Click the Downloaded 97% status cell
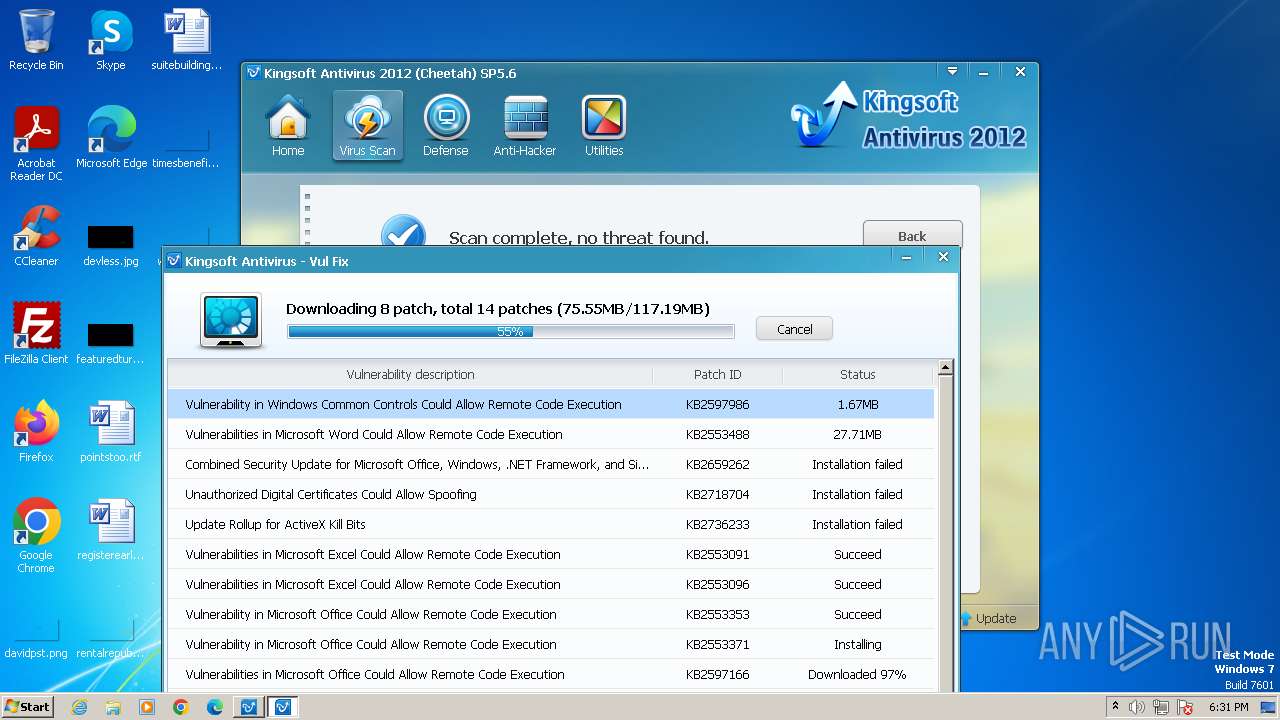Image resolution: width=1280 pixels, height=720 pixels. (x=857, y=674)
